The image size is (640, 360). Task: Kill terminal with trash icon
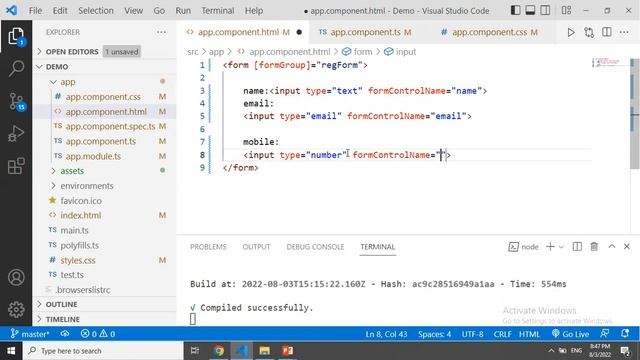pyautogui.click(x=594, y=247)
